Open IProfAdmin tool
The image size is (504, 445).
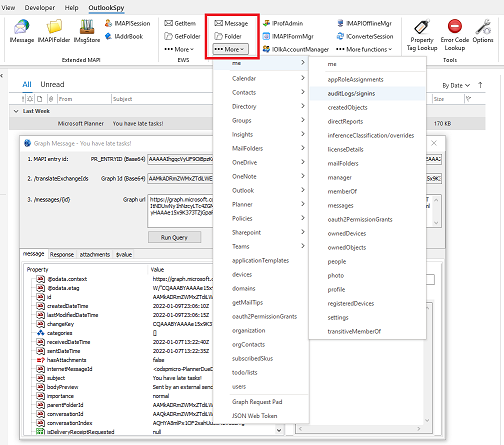click(x=283, y=23)
